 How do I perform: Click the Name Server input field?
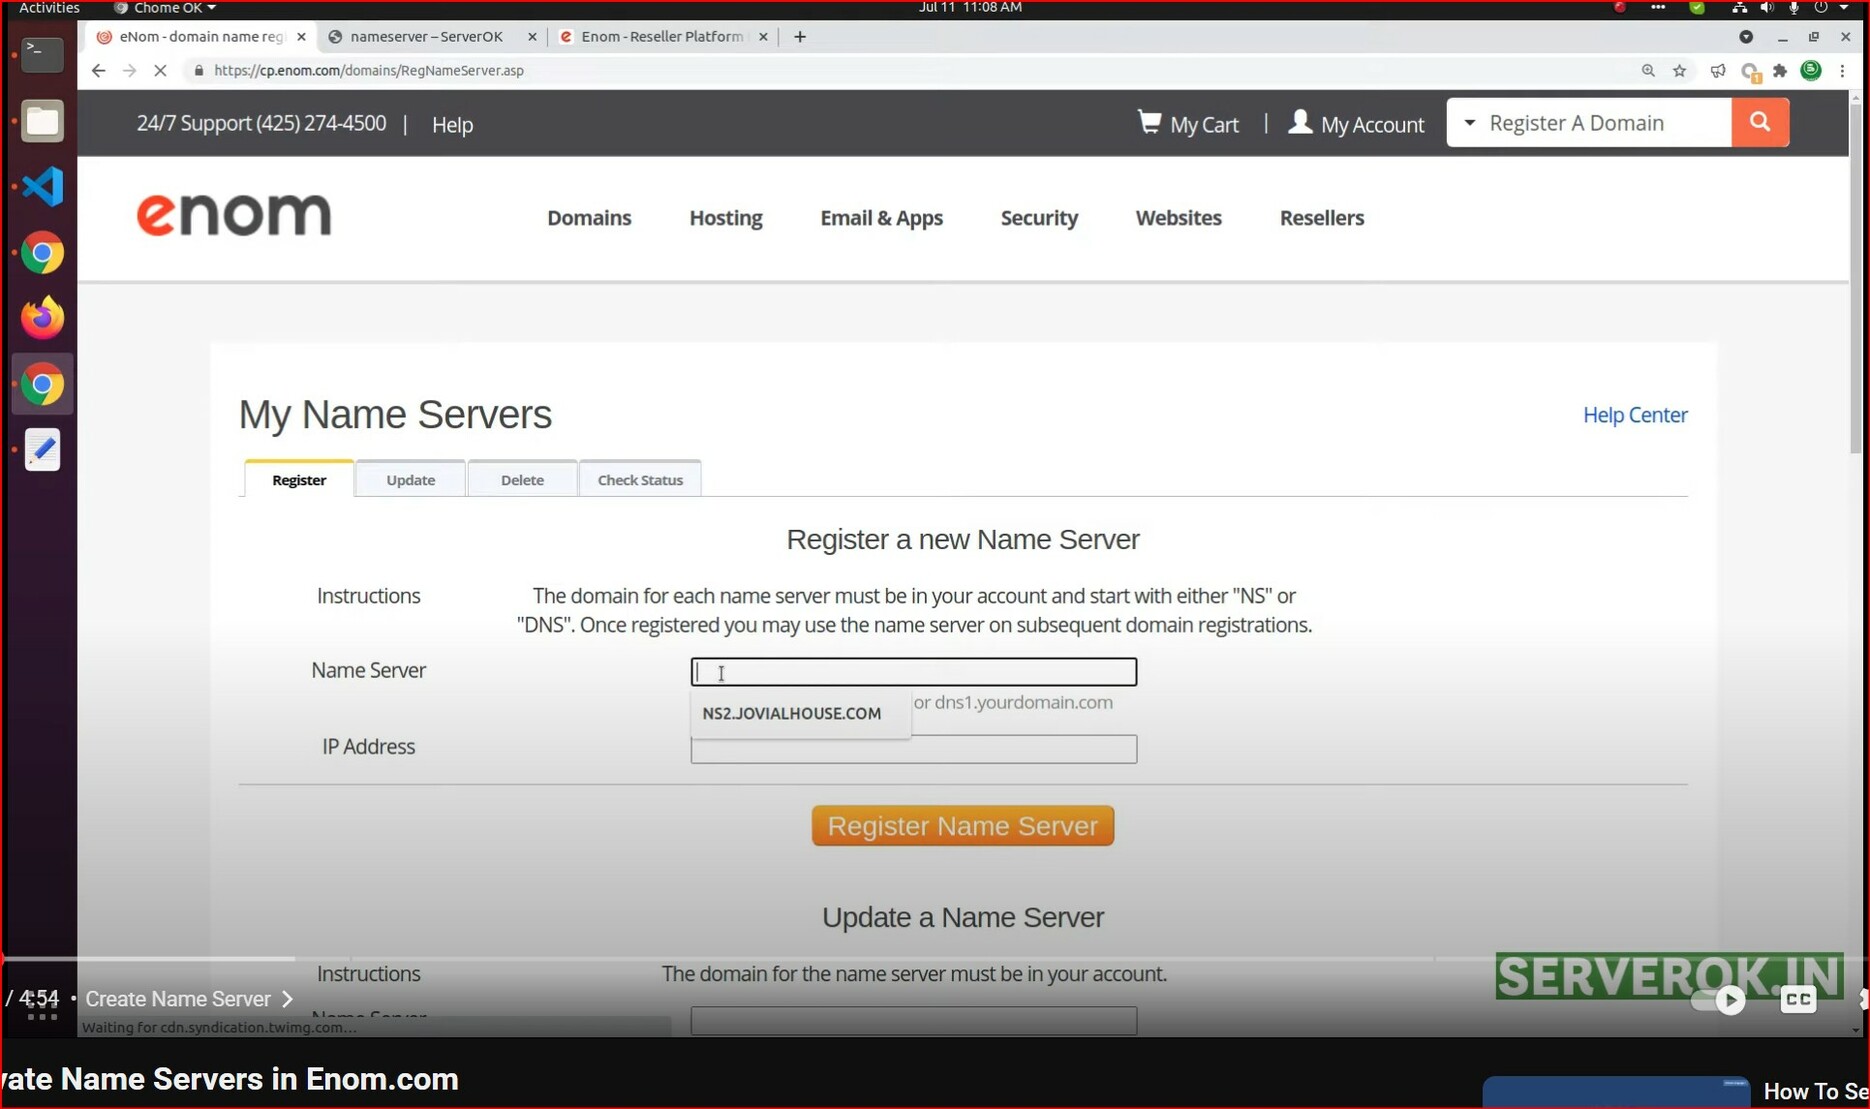pos(913,671)
